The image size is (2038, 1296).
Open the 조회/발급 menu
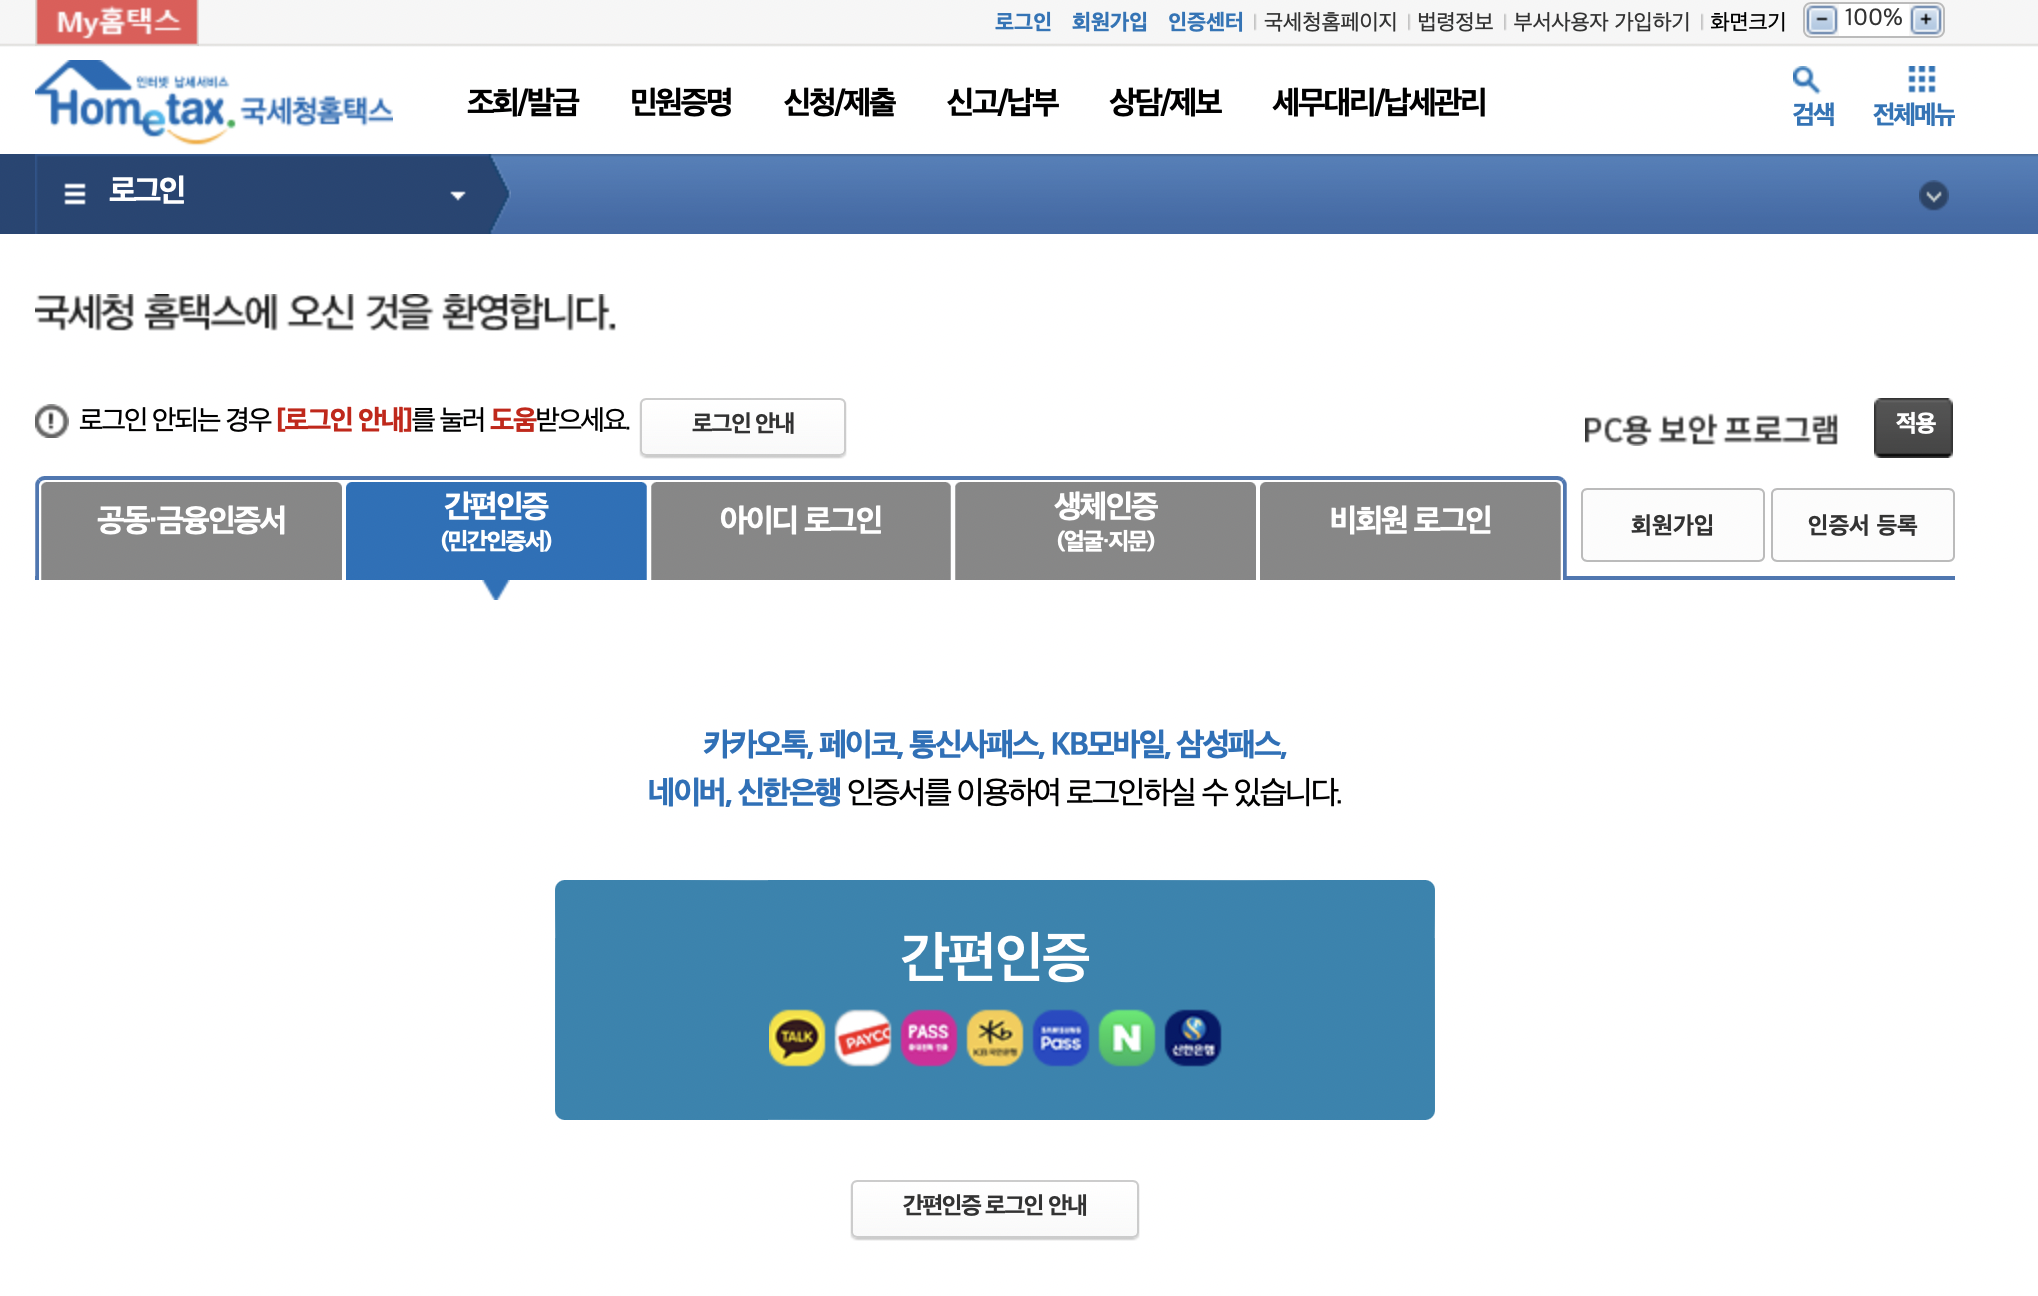pyautogui.click(x=523, y=102)
